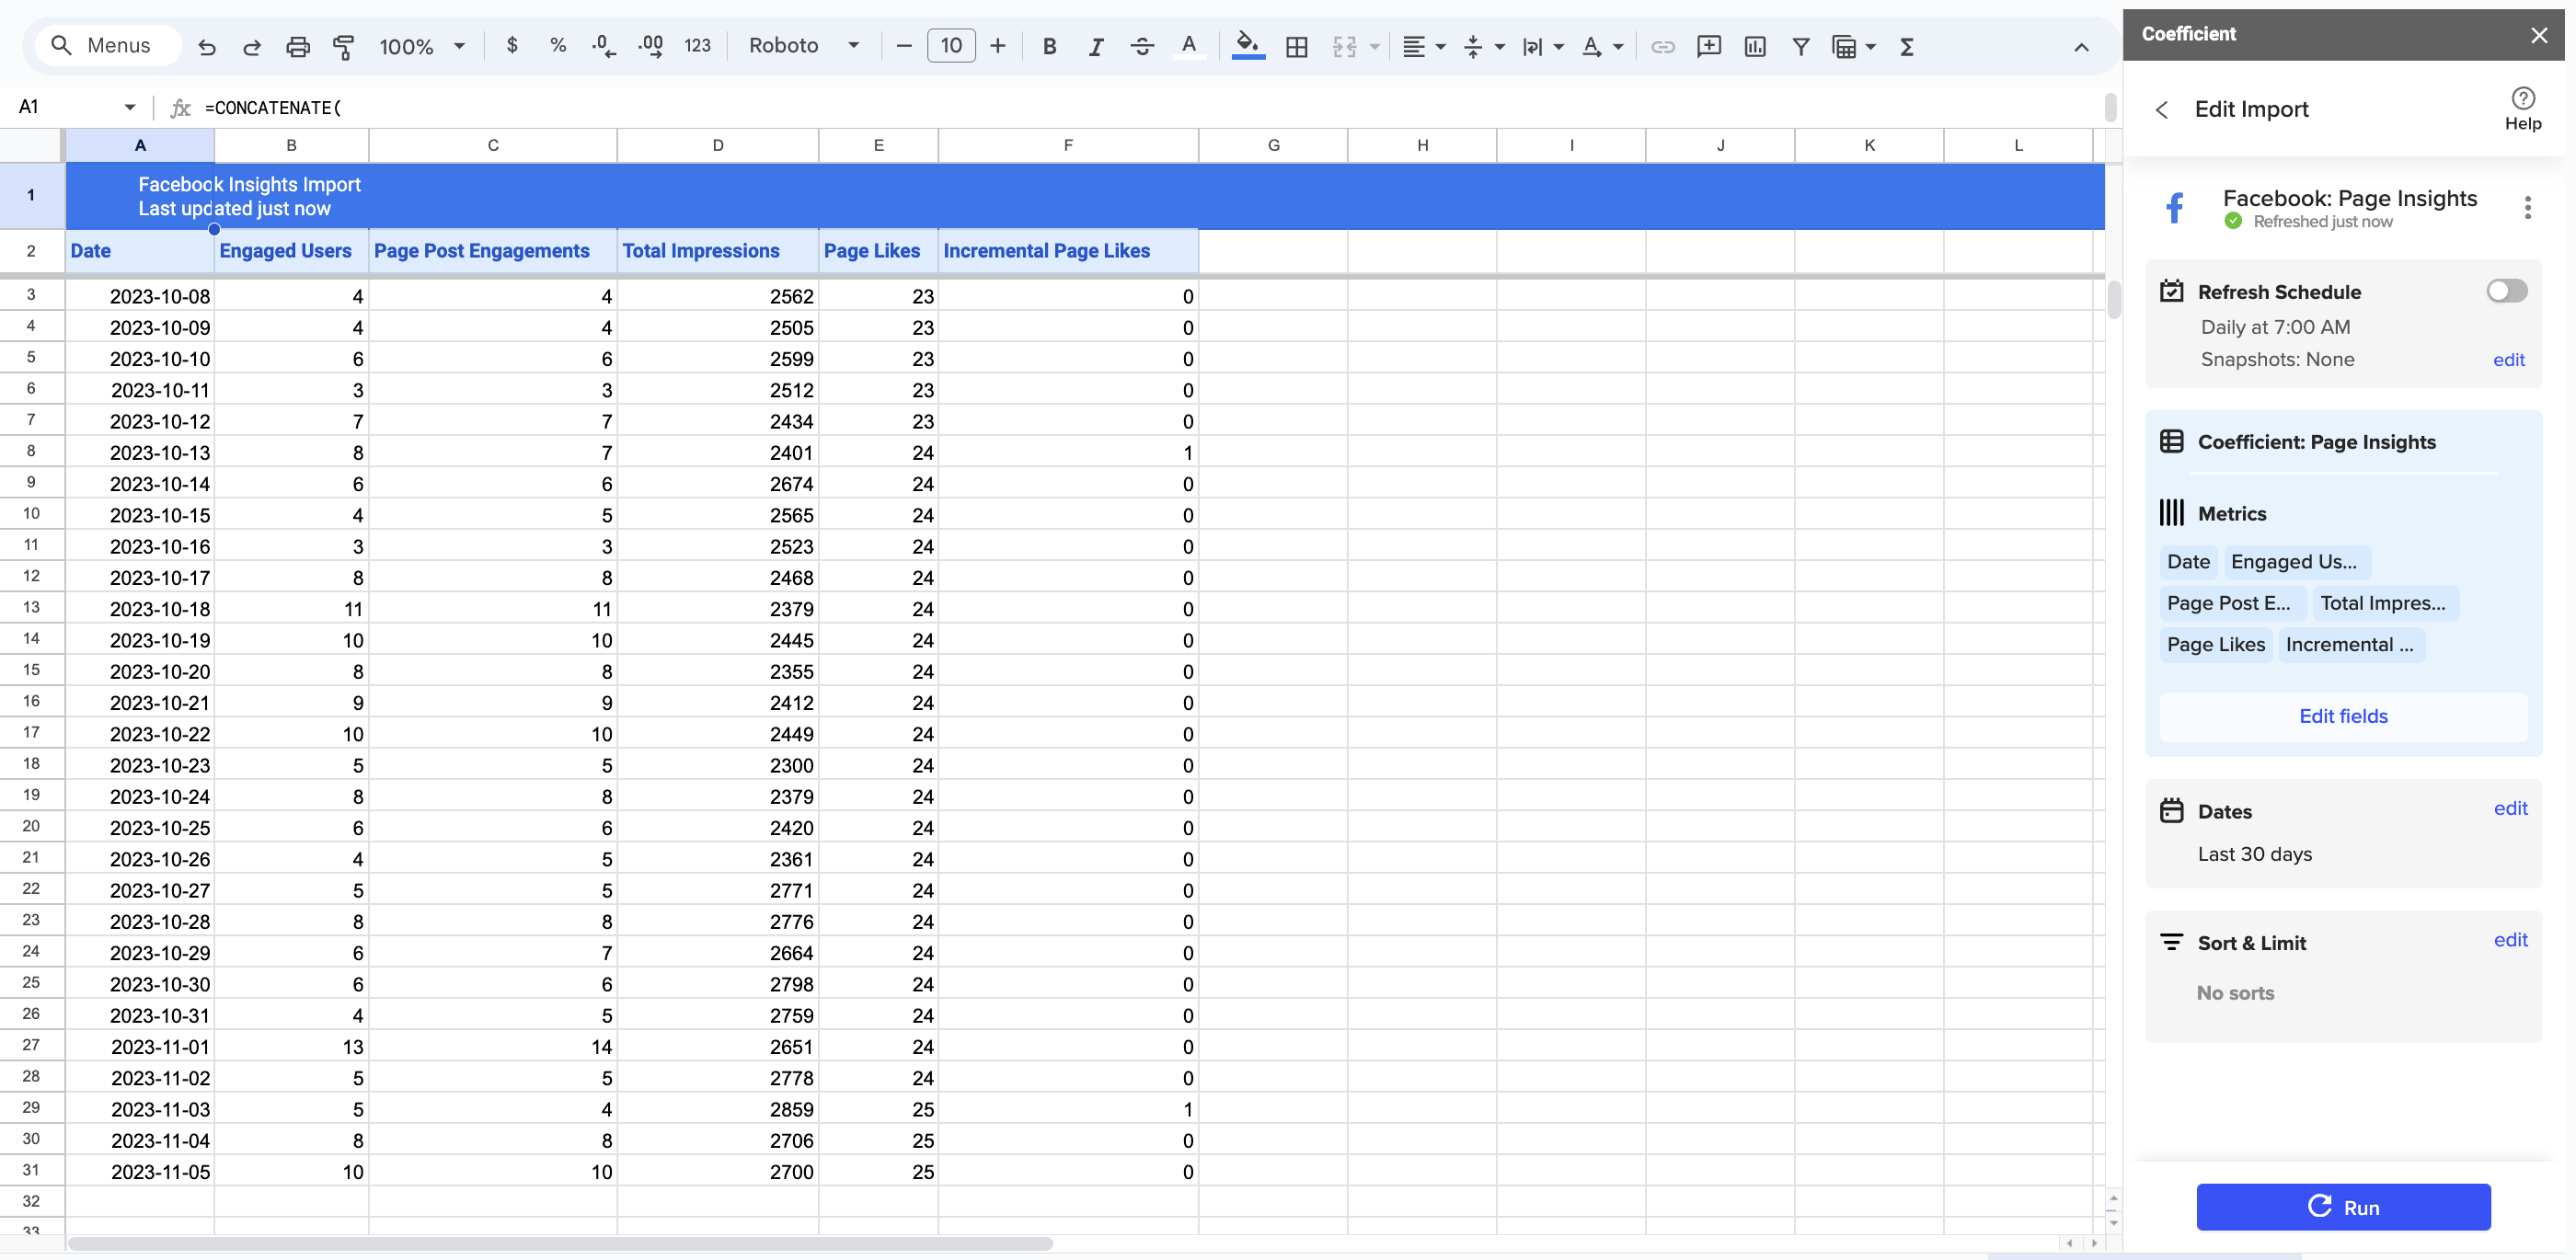This screenshot has height=1260, width=2576.
Task: Decrease font size with minus icon
Action: pos(904,46)
